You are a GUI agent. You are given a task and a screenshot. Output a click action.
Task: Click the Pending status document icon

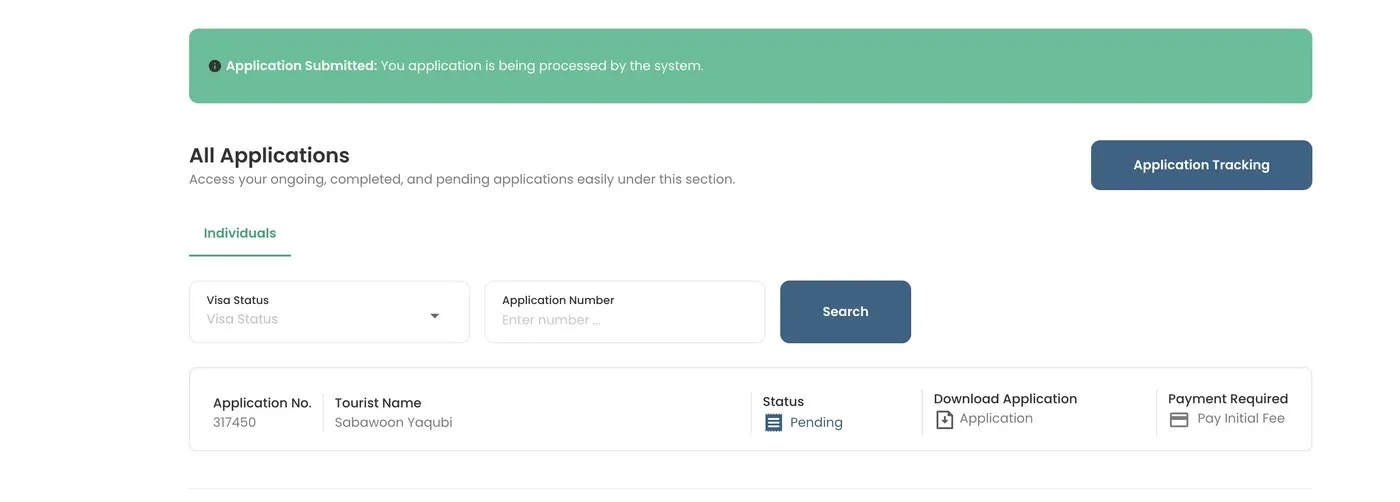point(773,423)
